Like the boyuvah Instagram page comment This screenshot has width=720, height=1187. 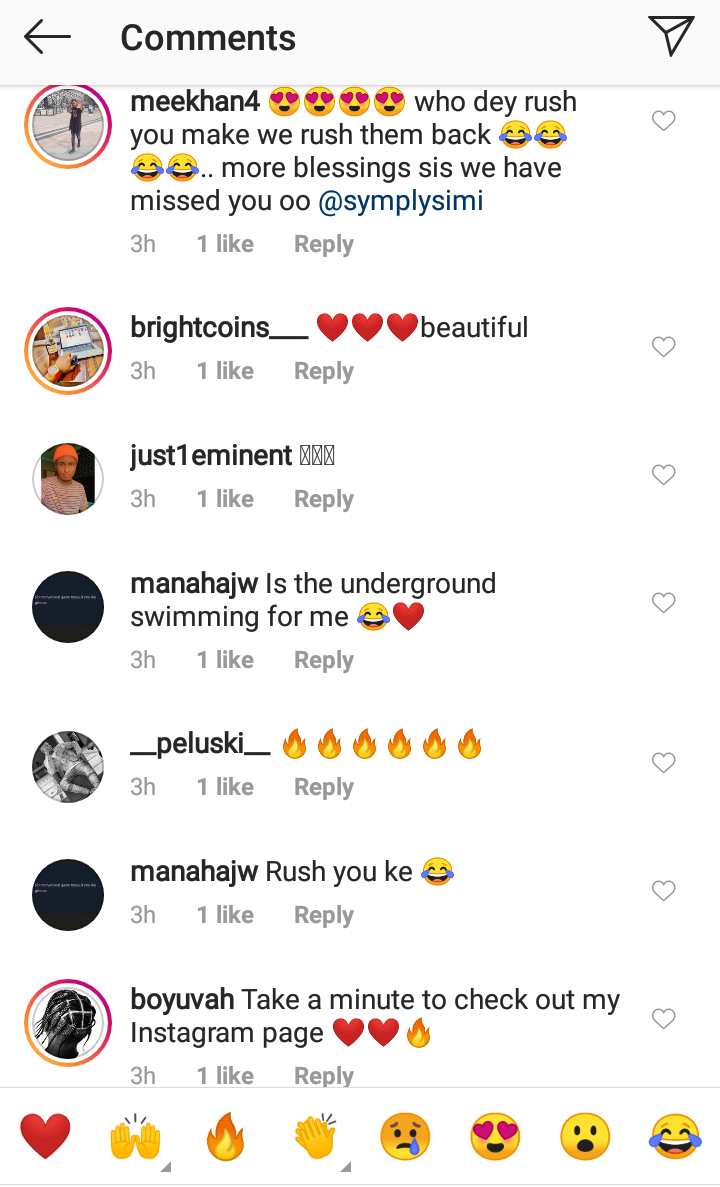[664, 1018]
